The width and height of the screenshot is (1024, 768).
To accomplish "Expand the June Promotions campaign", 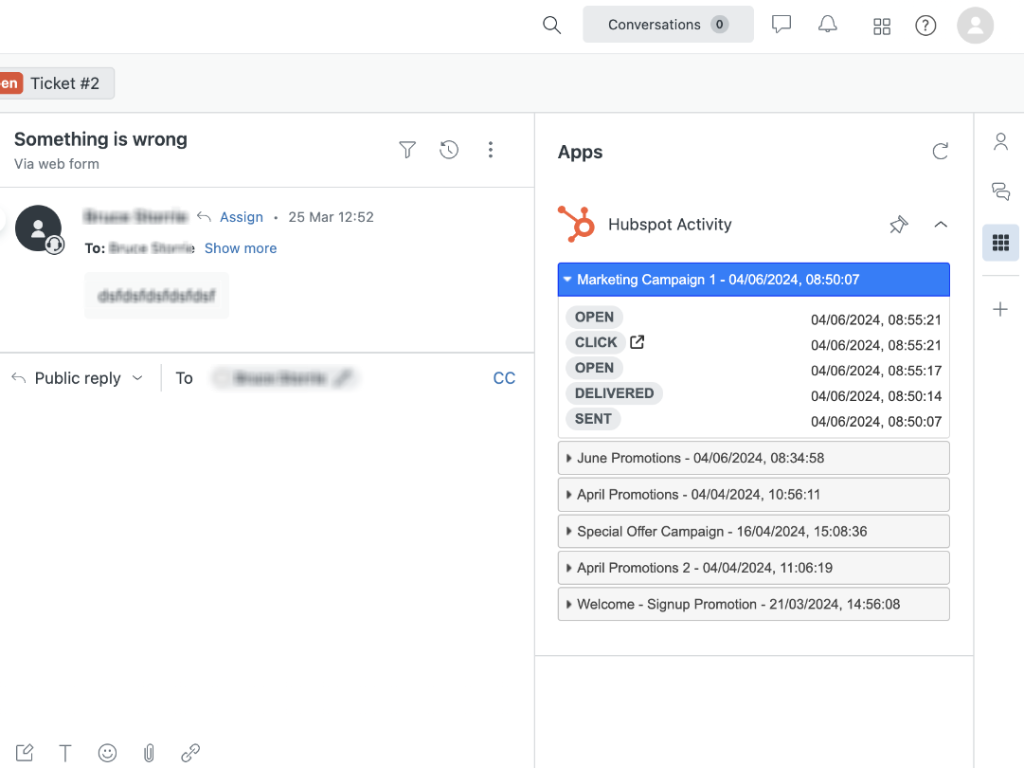I will pyautogui.click(x=570, y=458).
